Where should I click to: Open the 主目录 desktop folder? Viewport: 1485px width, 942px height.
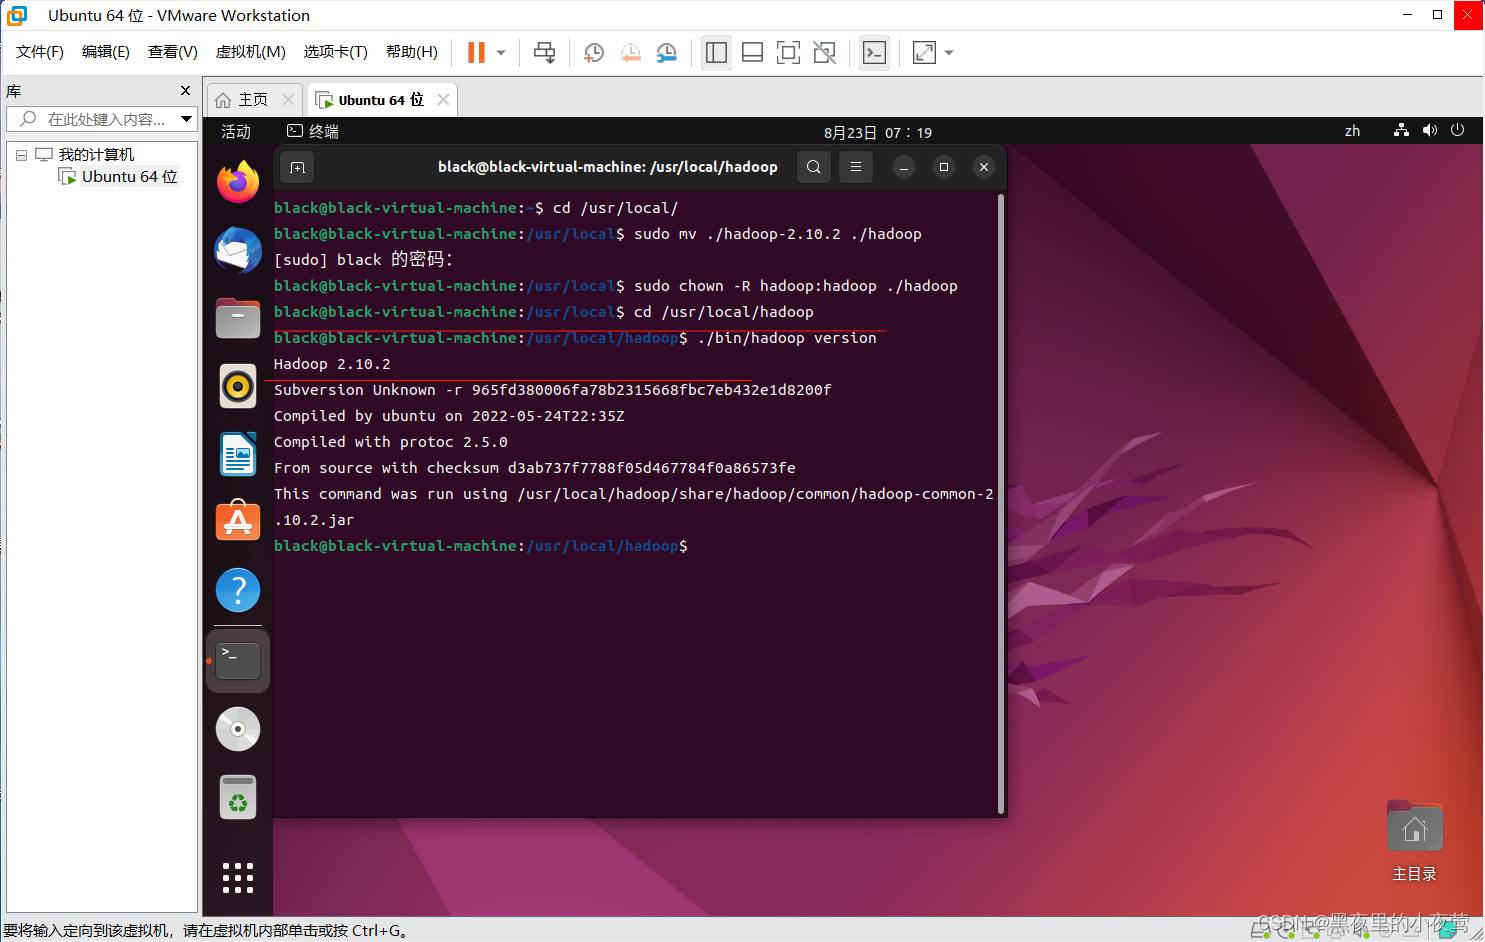pyautogui.click(x=1415, y=841)
